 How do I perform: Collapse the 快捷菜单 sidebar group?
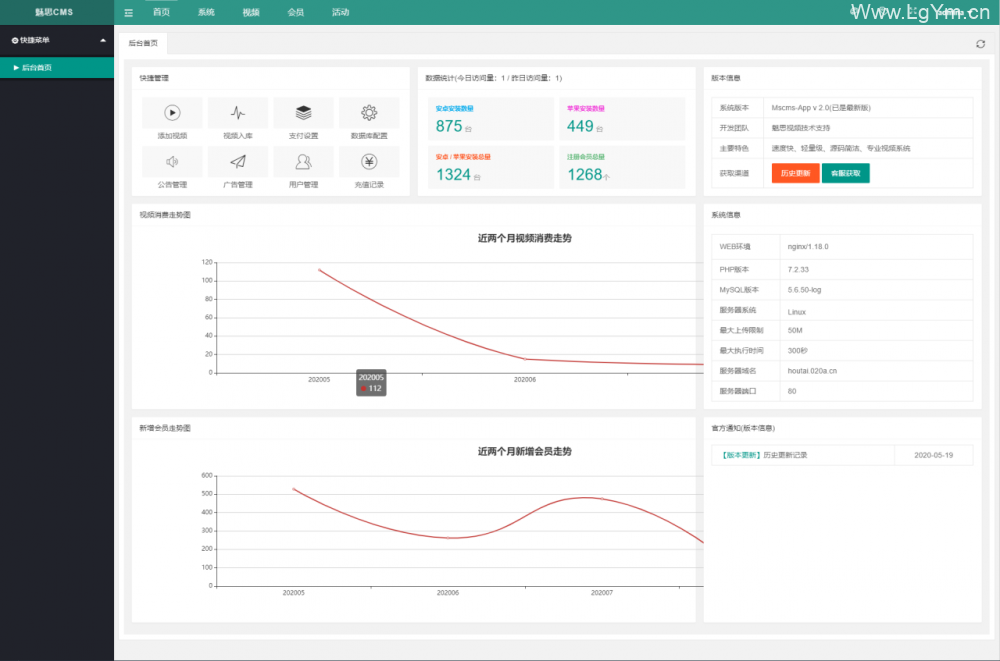(x=57, y=40)
